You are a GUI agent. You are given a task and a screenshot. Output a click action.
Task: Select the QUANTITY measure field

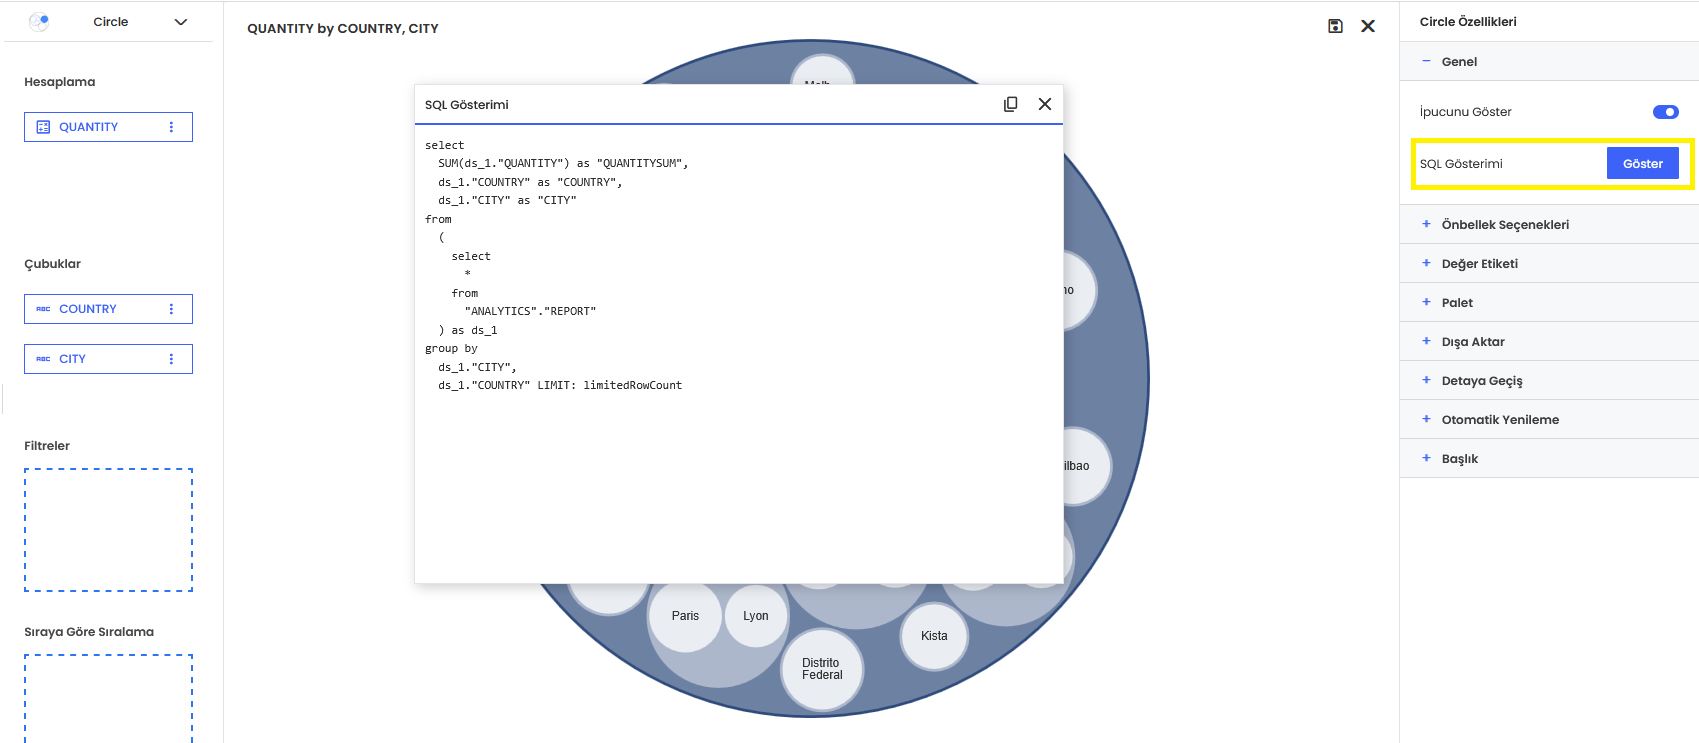pos(88,127)
